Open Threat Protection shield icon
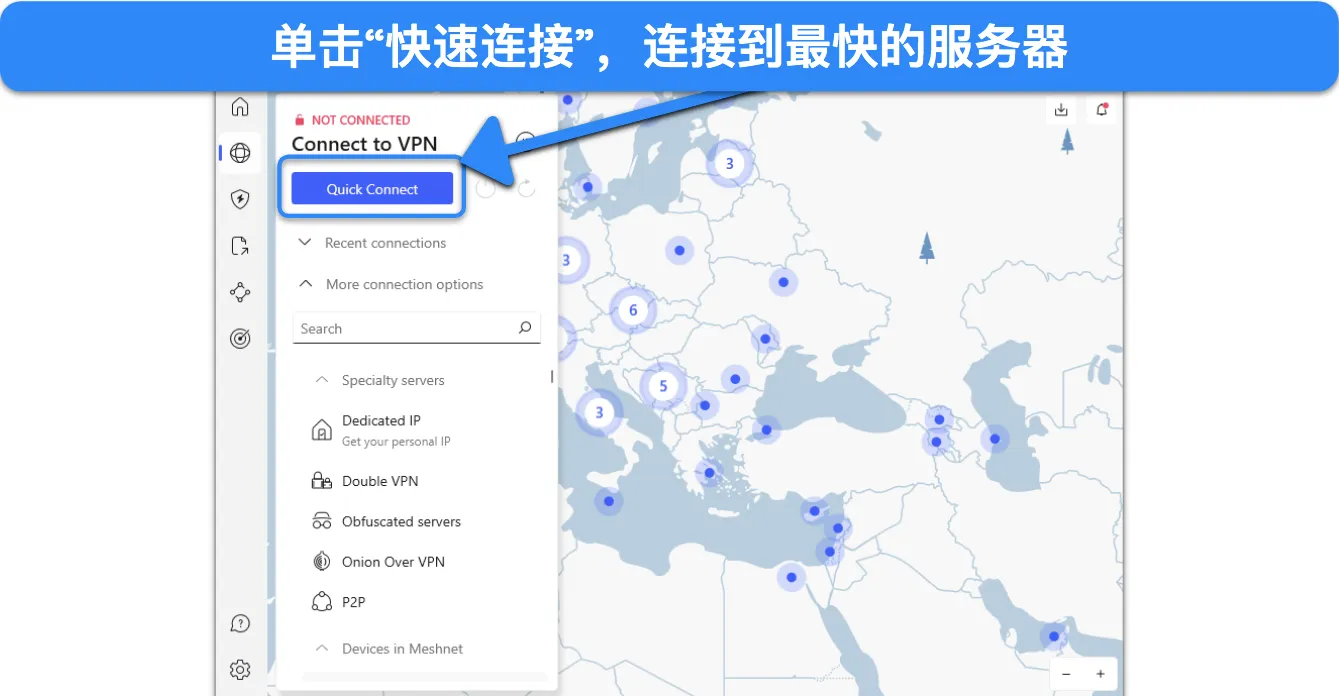 [240, 199]
